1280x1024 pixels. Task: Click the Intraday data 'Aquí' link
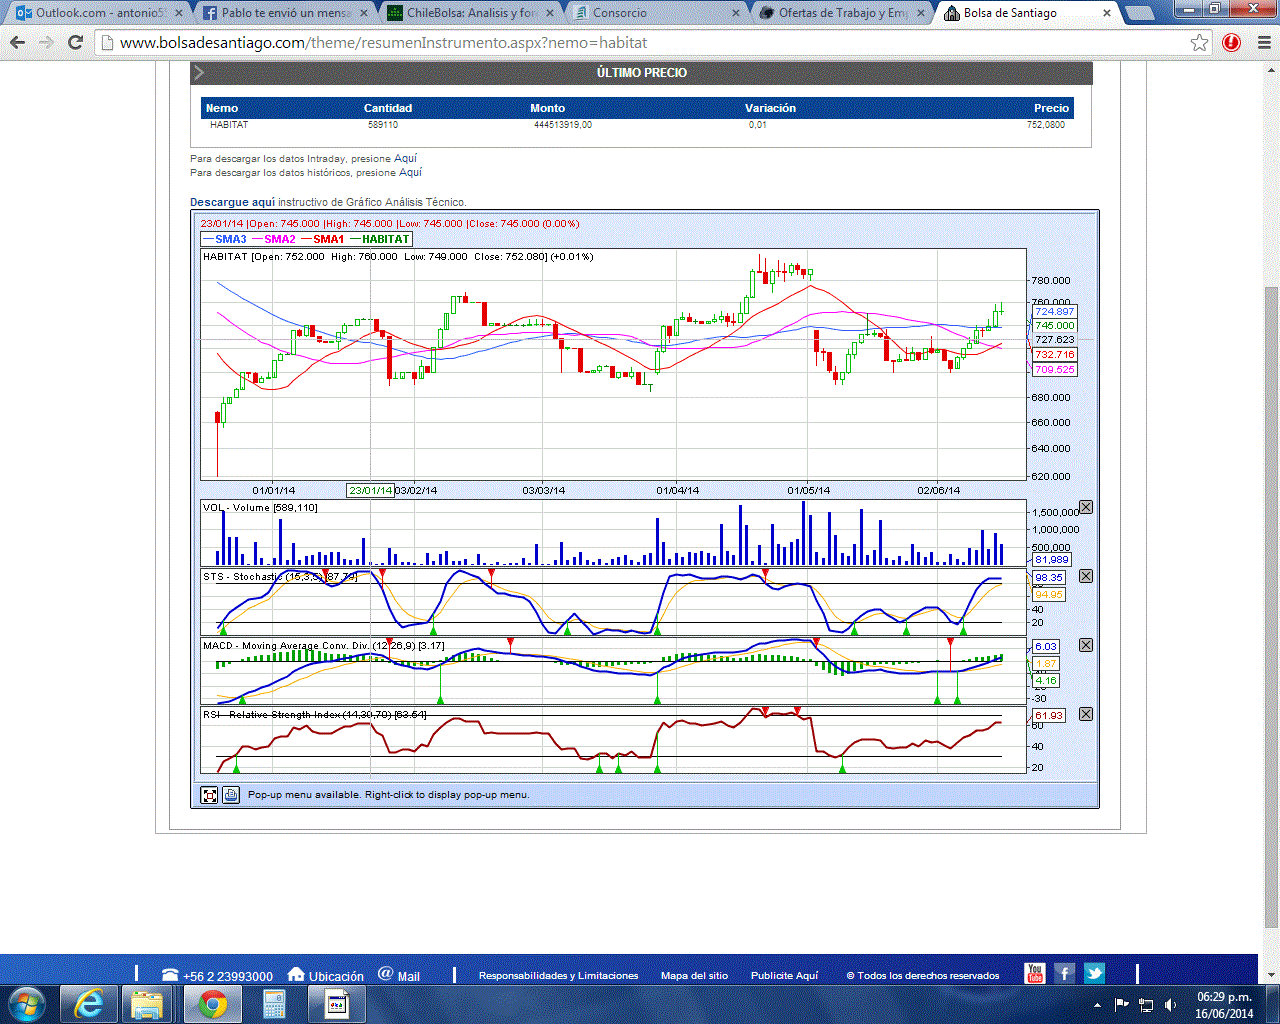point(405,158)
